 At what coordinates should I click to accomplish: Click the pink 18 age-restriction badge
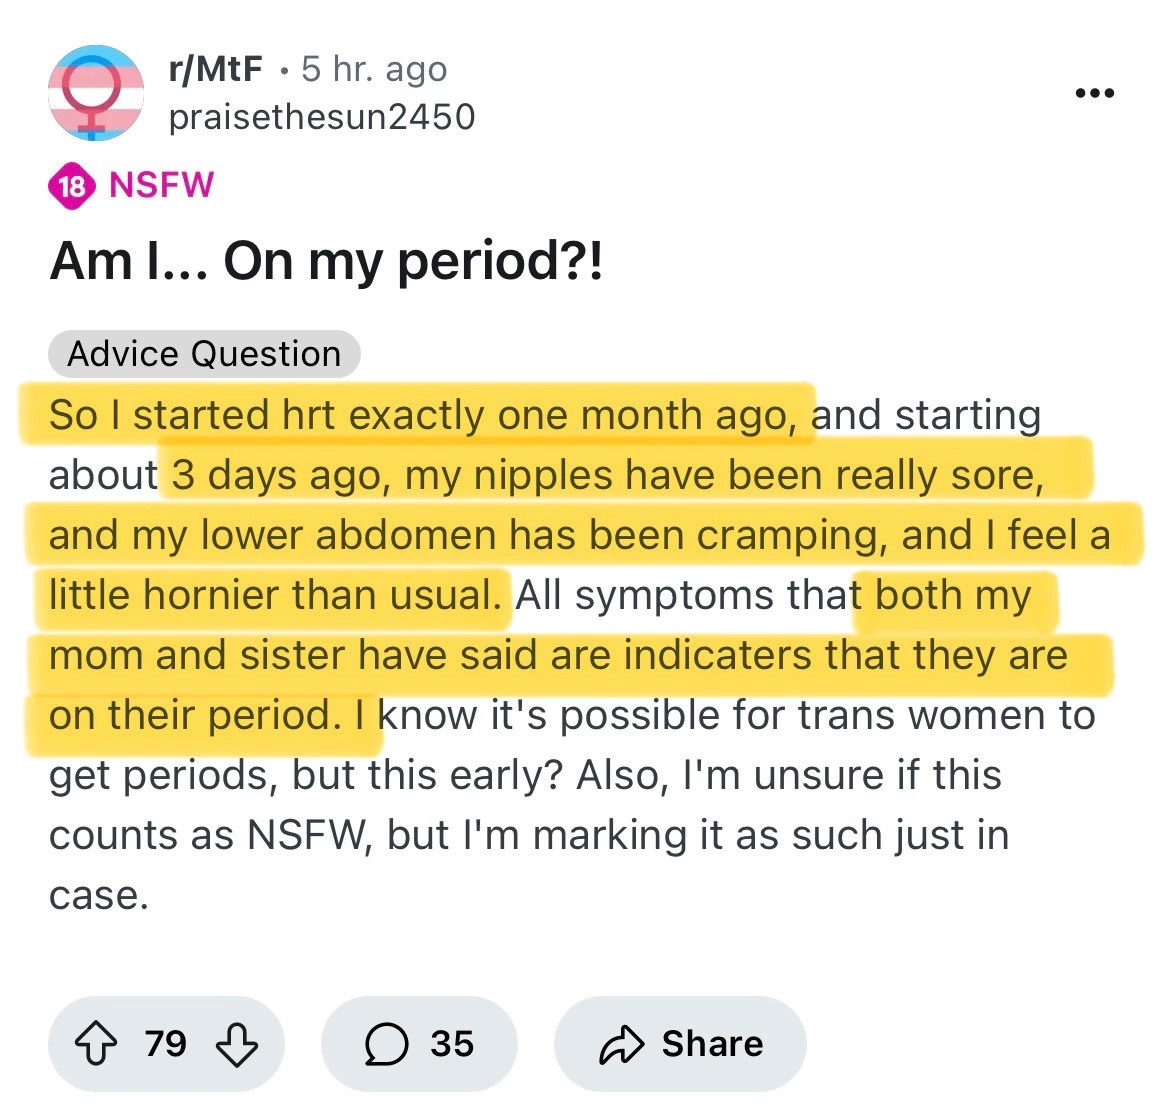72,186
